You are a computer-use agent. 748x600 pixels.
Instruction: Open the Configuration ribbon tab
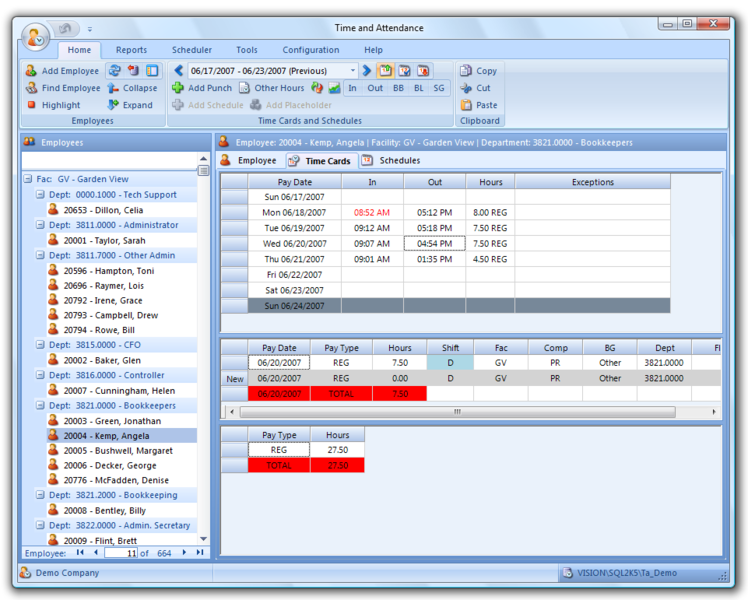click(311, 50)
